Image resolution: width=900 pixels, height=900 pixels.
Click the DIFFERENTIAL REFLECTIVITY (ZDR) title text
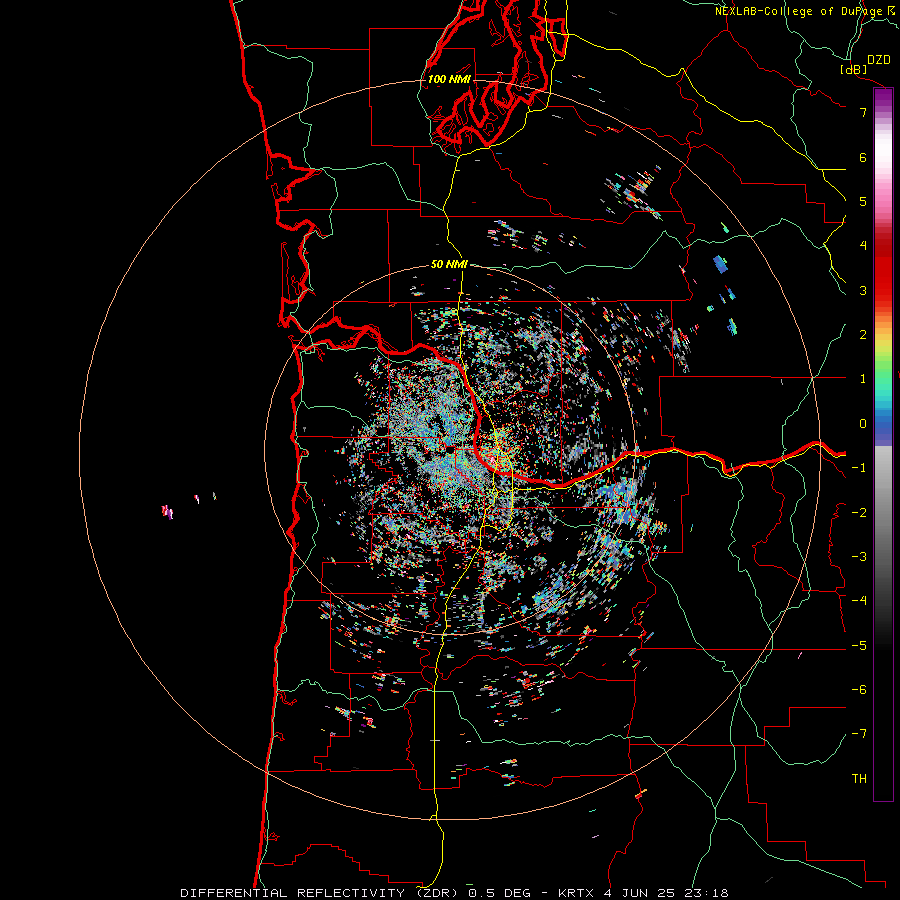[x=319, y=893]
